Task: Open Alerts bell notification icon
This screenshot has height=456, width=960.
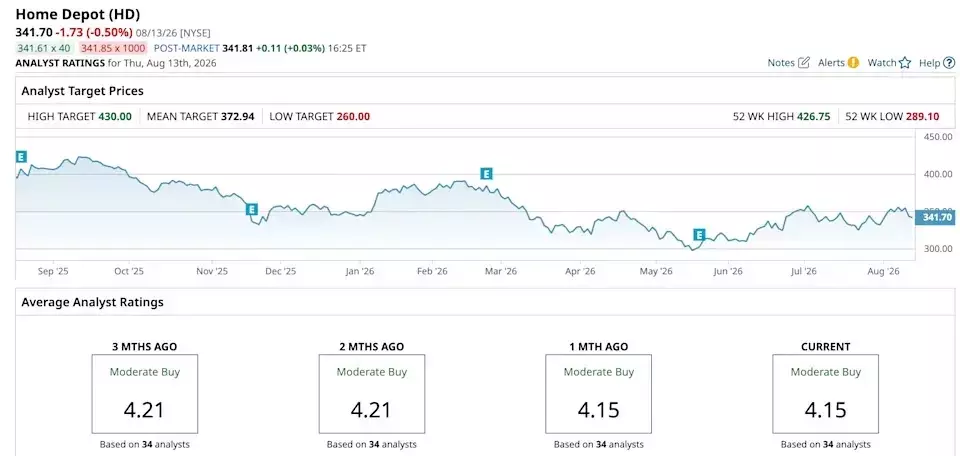Action: pyautogui.click(x=853, y=62)
